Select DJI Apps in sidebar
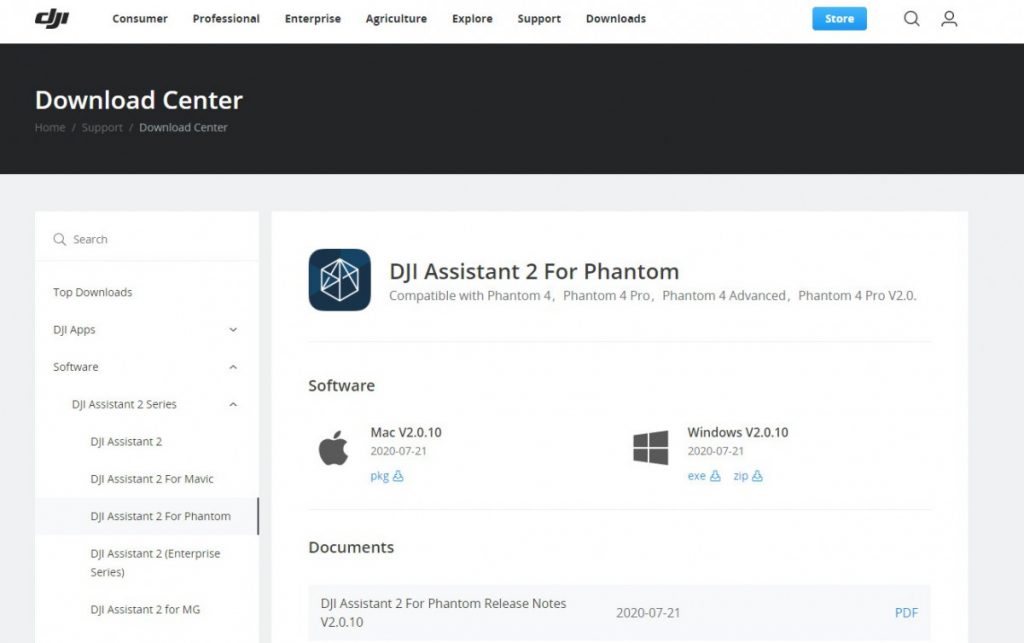Screen dimensions: 1024x643 click(x=74, y=330)
